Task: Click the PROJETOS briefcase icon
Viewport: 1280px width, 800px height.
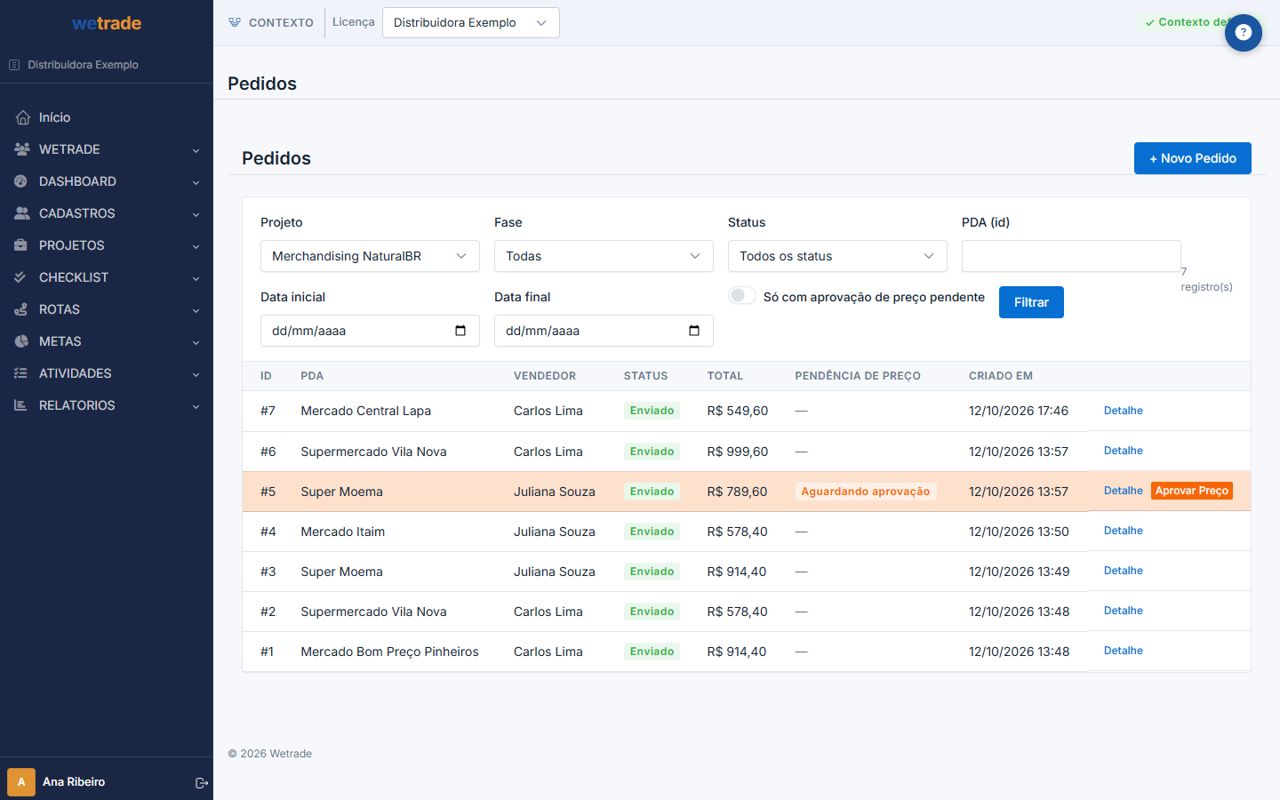Action: 22,246
